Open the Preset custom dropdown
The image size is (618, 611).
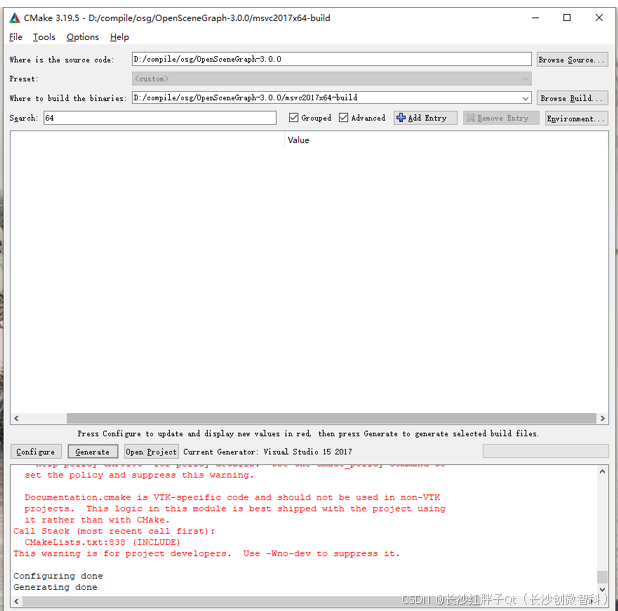tap(331, 79)
